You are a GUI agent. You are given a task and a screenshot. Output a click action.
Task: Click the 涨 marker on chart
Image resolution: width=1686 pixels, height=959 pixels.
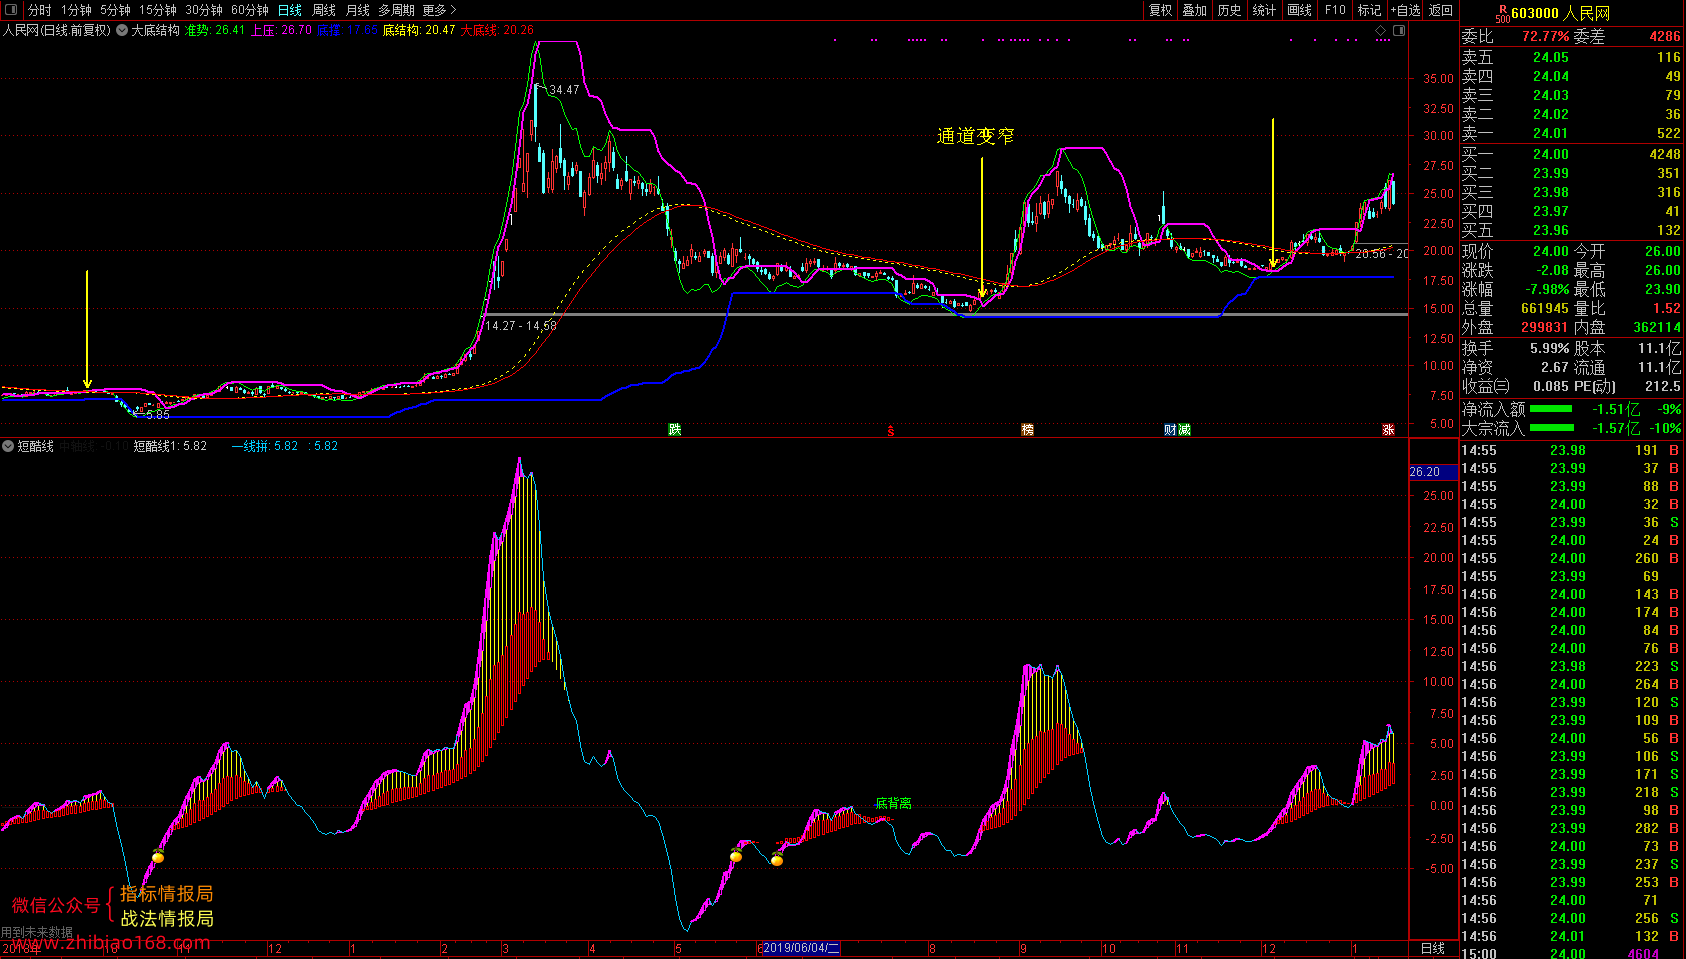tap(1388, 430)
